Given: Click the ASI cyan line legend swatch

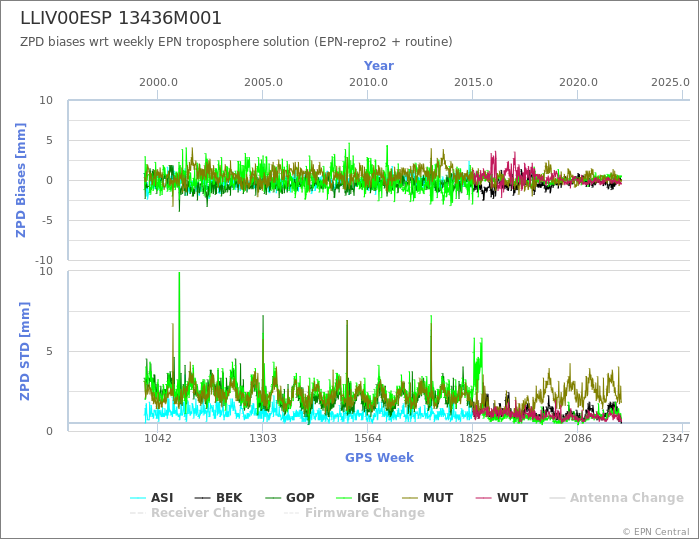Looking at the screenshot, I should click(x=138, y=498).
